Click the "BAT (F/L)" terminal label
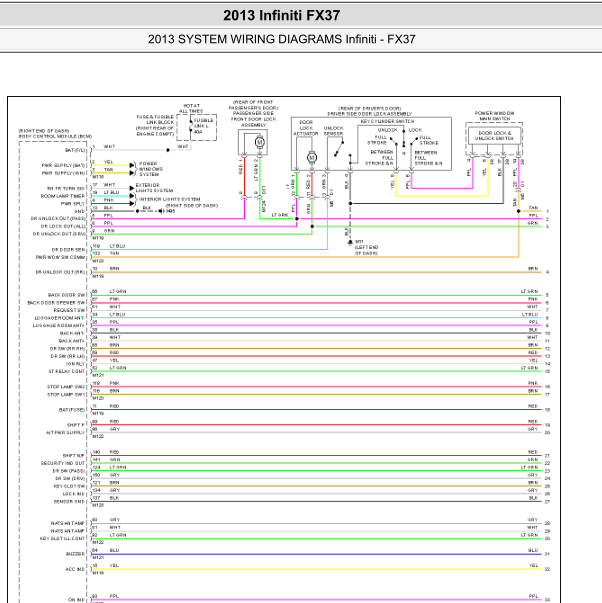 click(x=75, y=150)
